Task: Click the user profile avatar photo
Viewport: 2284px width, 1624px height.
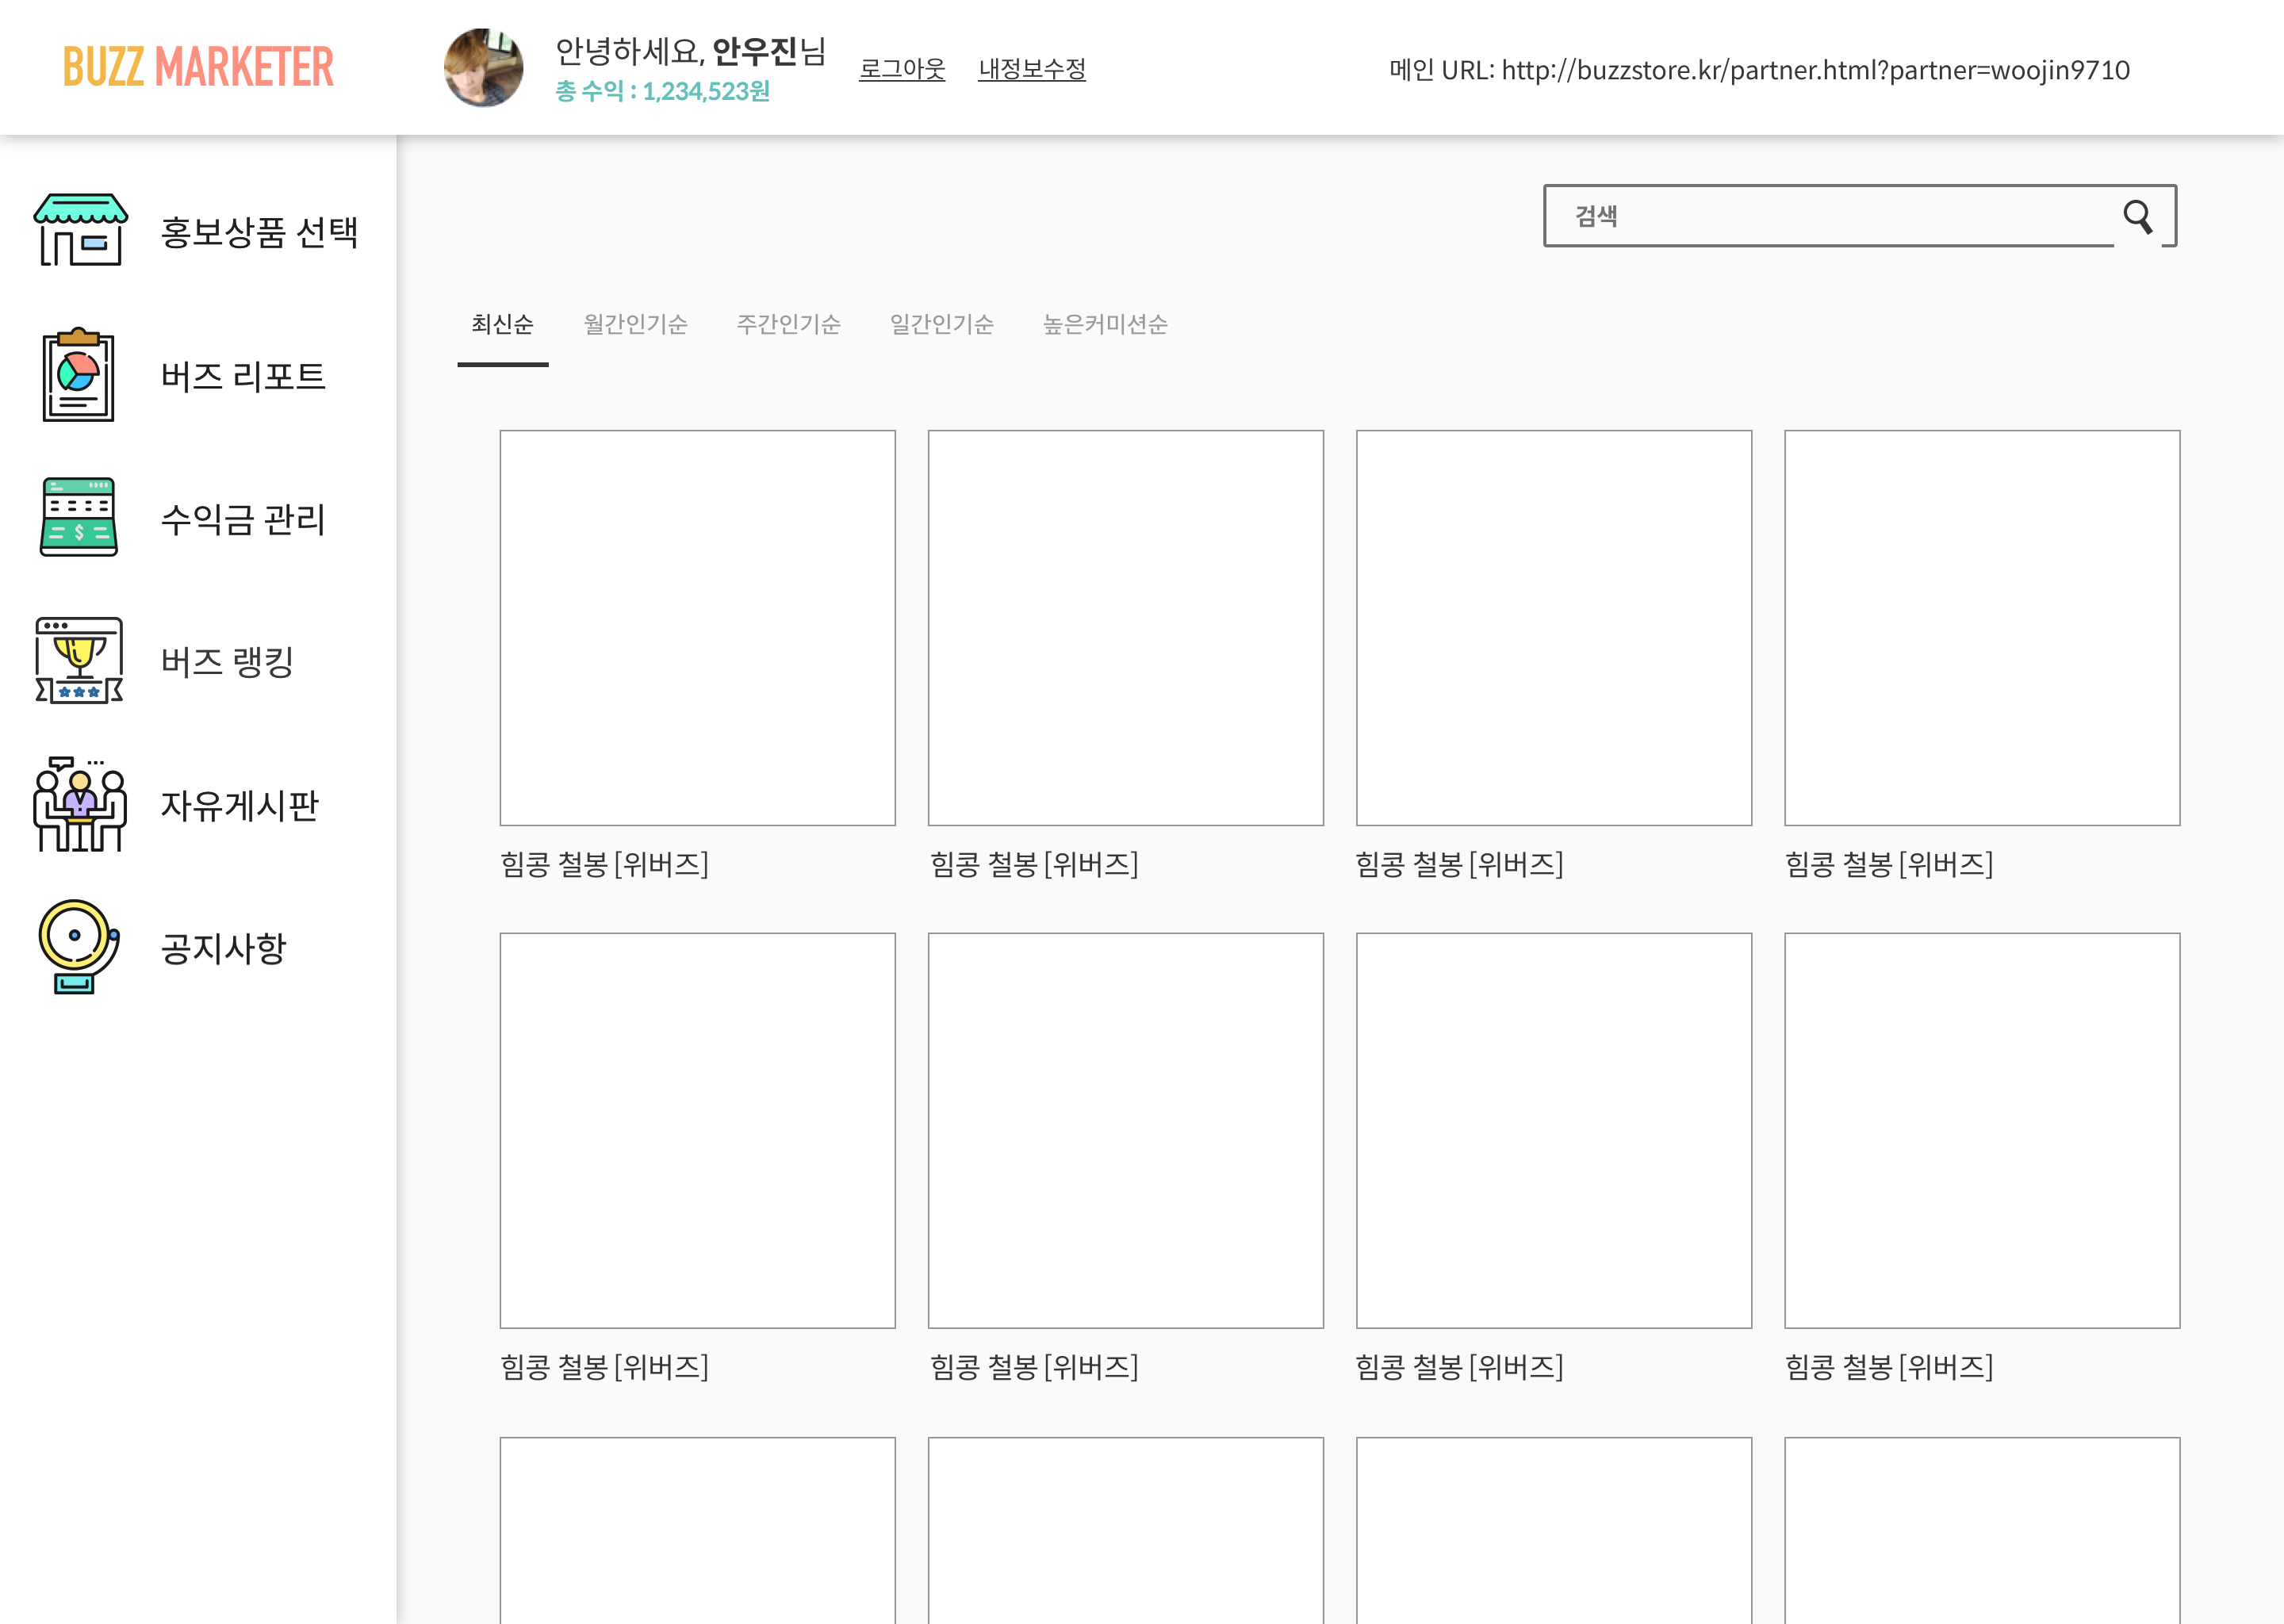Action: 483,68
